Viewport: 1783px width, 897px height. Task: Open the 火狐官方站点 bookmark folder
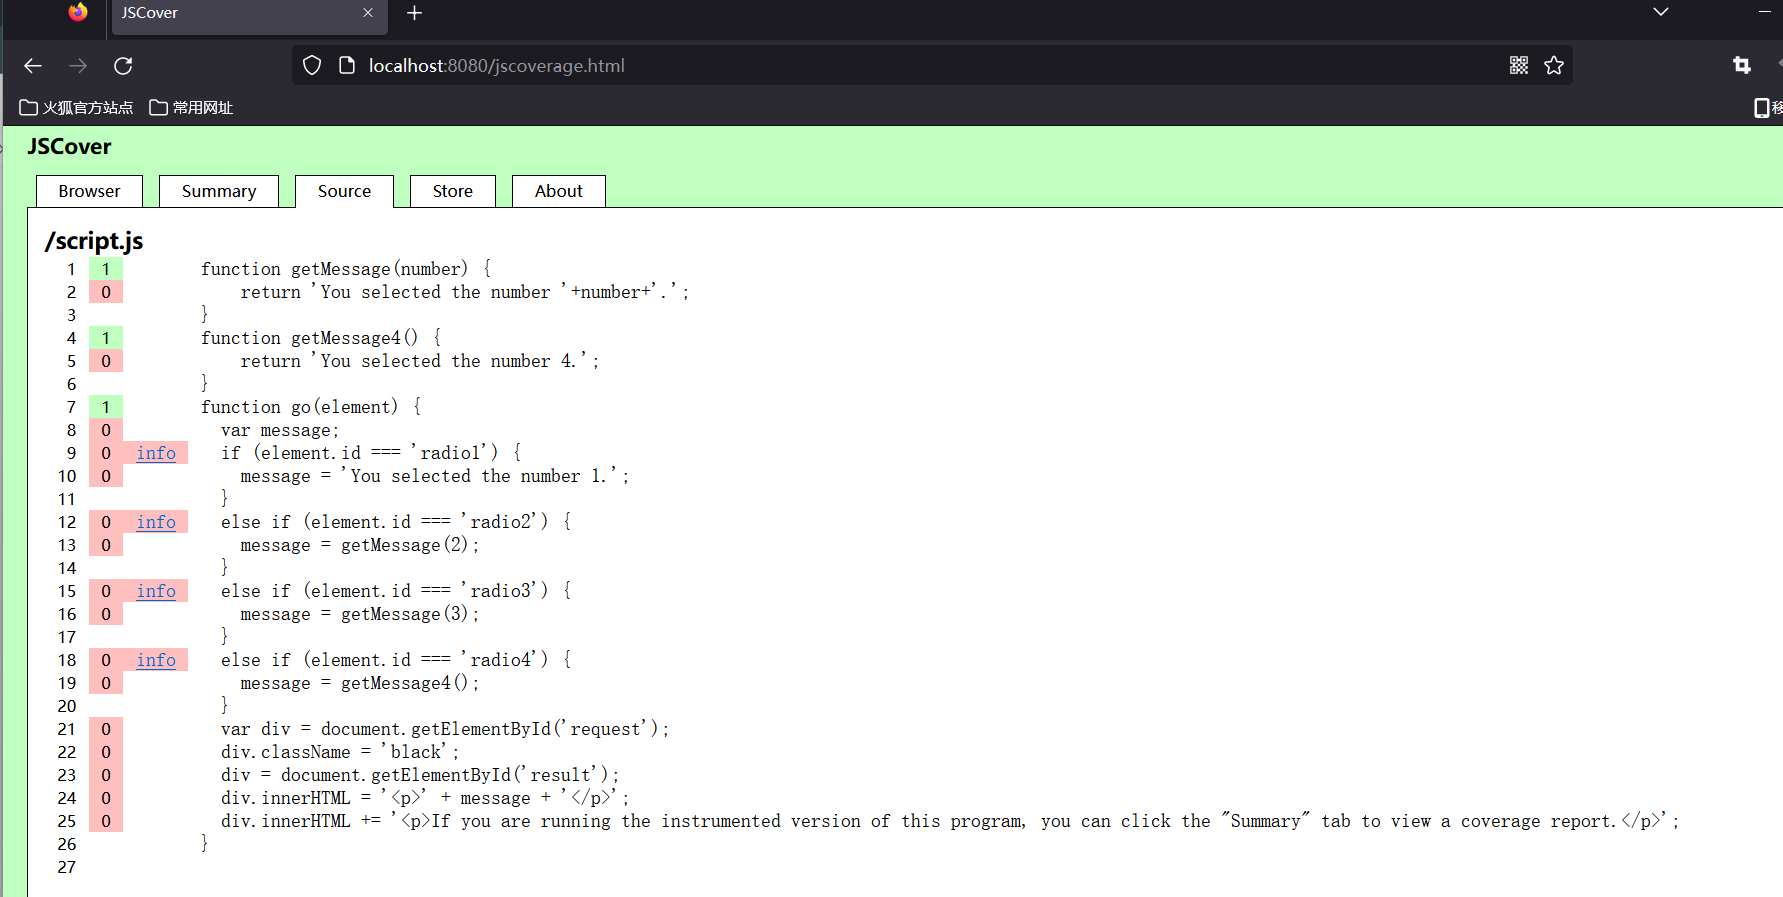click(x=76, y=108)
